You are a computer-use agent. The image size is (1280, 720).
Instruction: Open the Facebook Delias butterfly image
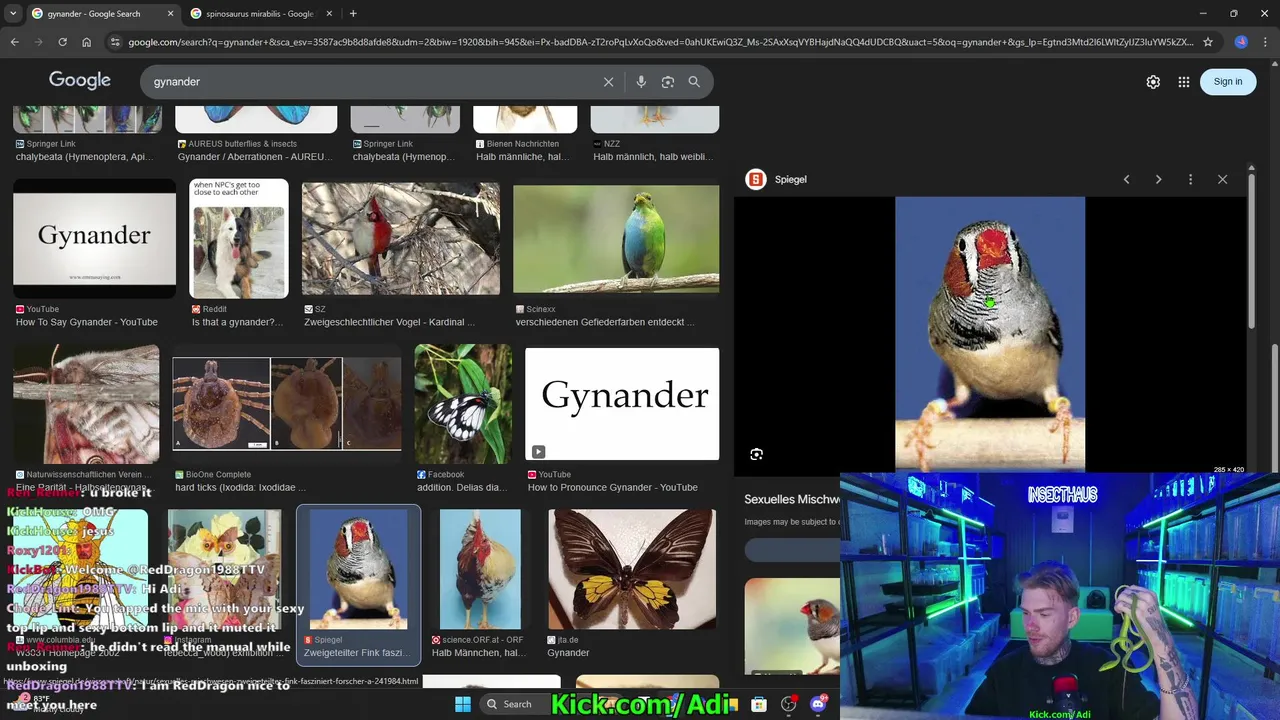[x=463, y=404]
